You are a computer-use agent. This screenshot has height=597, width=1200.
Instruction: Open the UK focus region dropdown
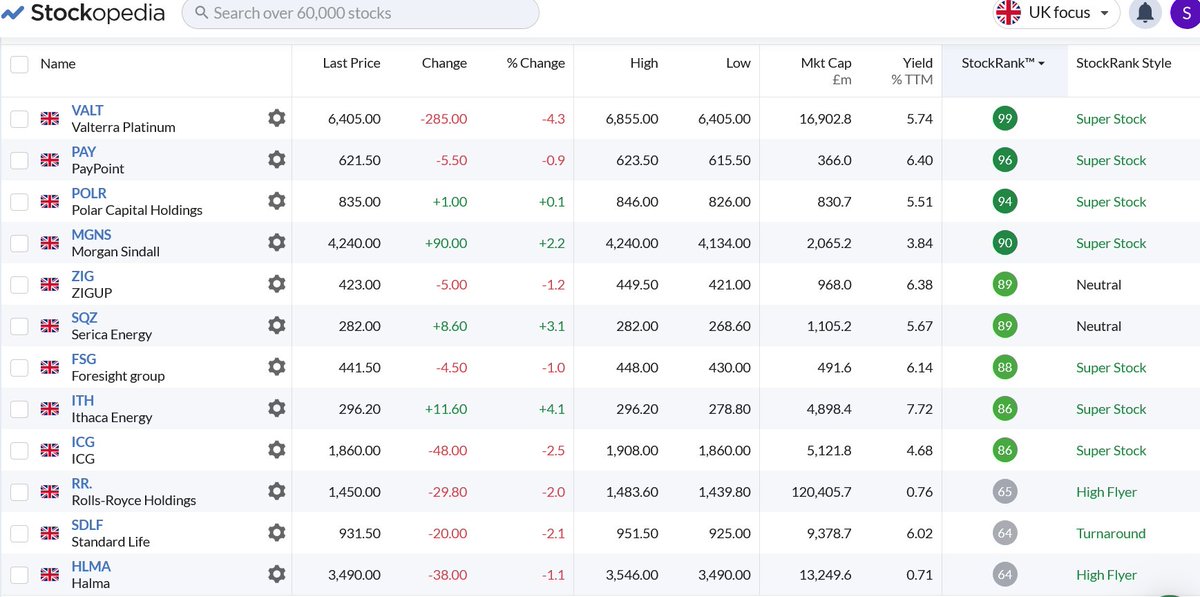[x=1056, y=13]
